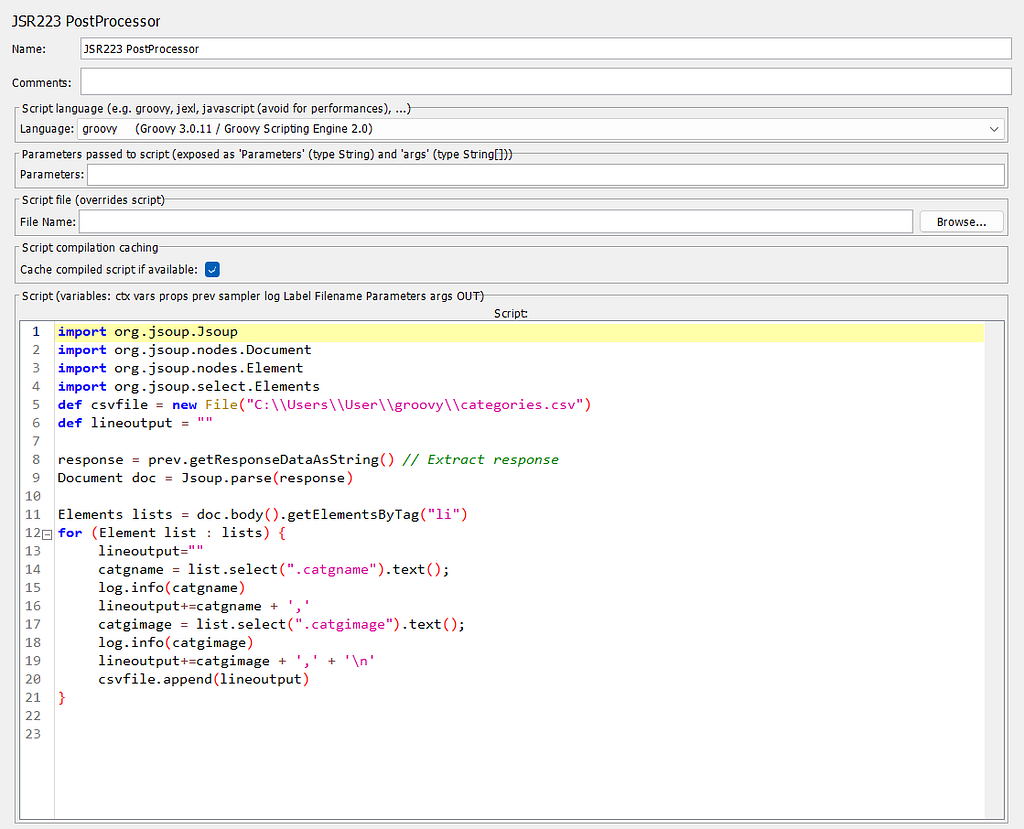Click the csvfile File path line

pyautogui.click(x=324, y=405)
